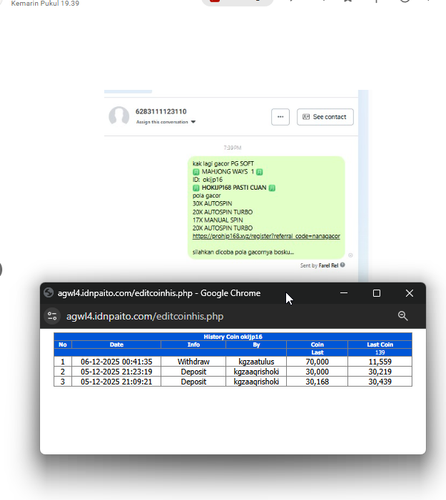Click the Deposit cell in row 3

tap(193, 382)
